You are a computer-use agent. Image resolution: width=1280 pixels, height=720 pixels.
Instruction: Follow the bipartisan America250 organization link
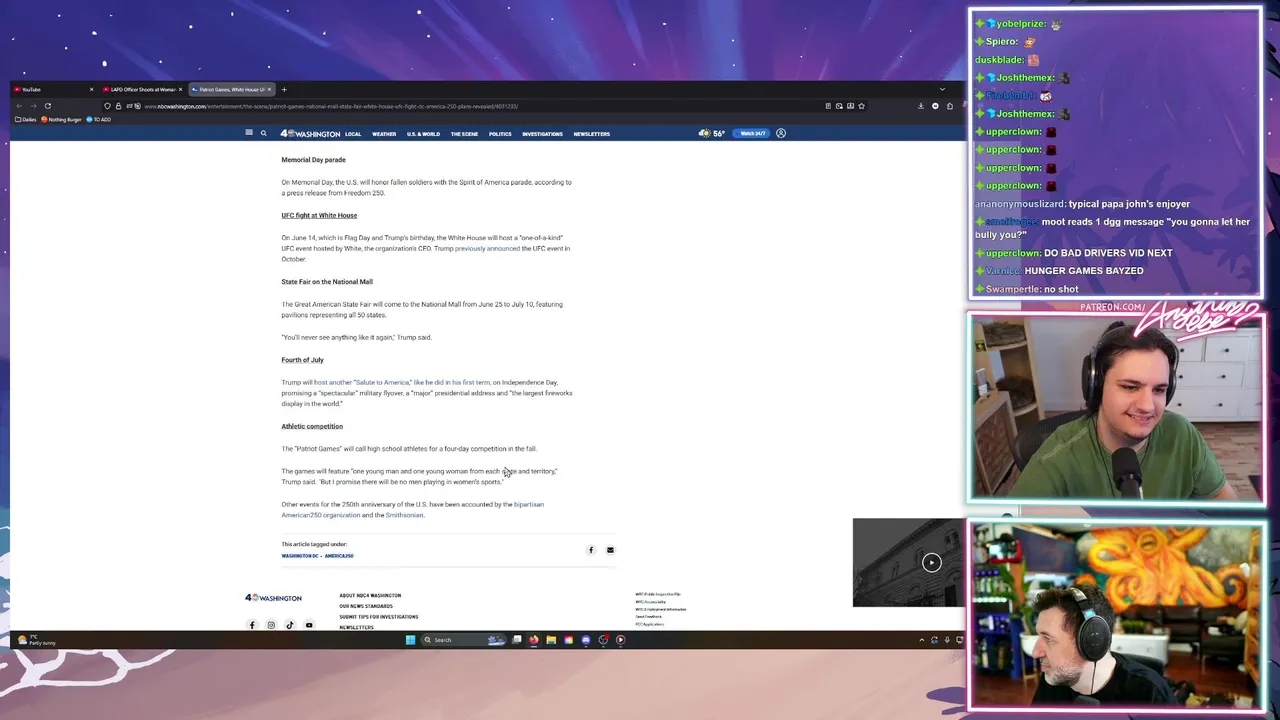pyautogui.click(x=412, y=509)
